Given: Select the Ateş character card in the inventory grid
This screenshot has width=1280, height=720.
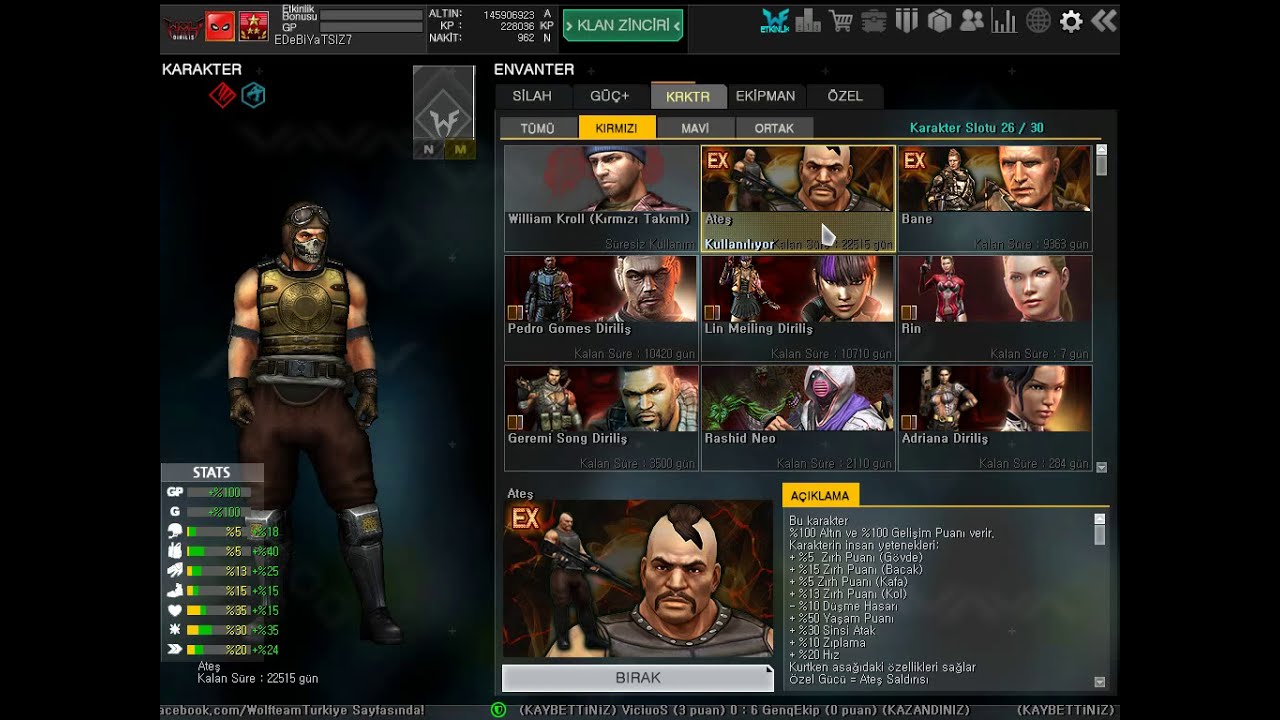Looking at the screenshot, I should [x=798, y=198].
